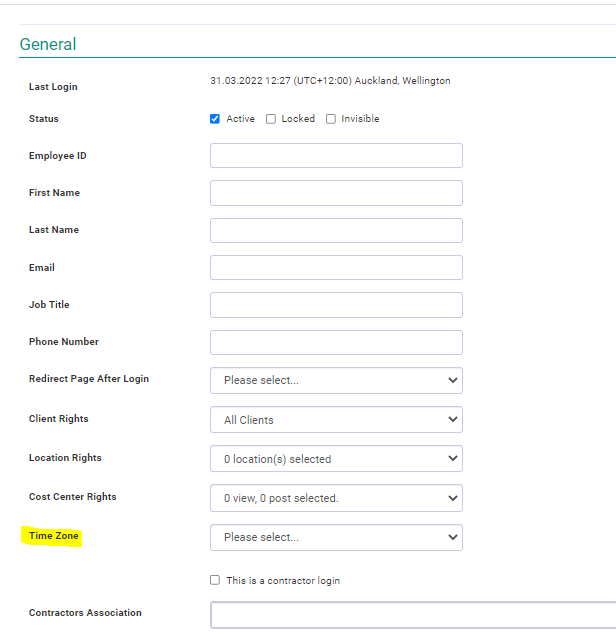
Task: Click the Active checkbox label text
Action: pos(241,119)
